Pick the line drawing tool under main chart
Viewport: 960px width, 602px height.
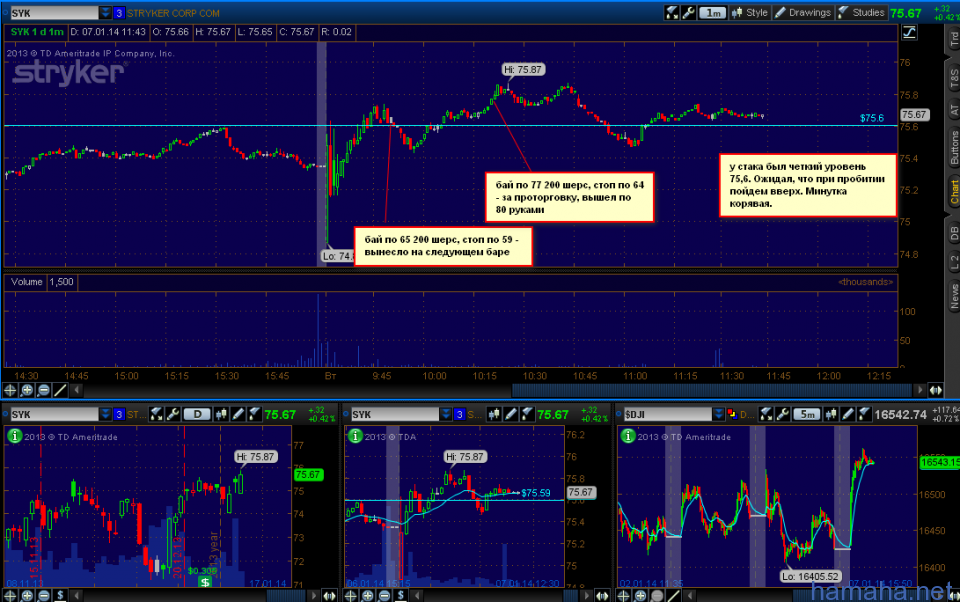point(60,390)
